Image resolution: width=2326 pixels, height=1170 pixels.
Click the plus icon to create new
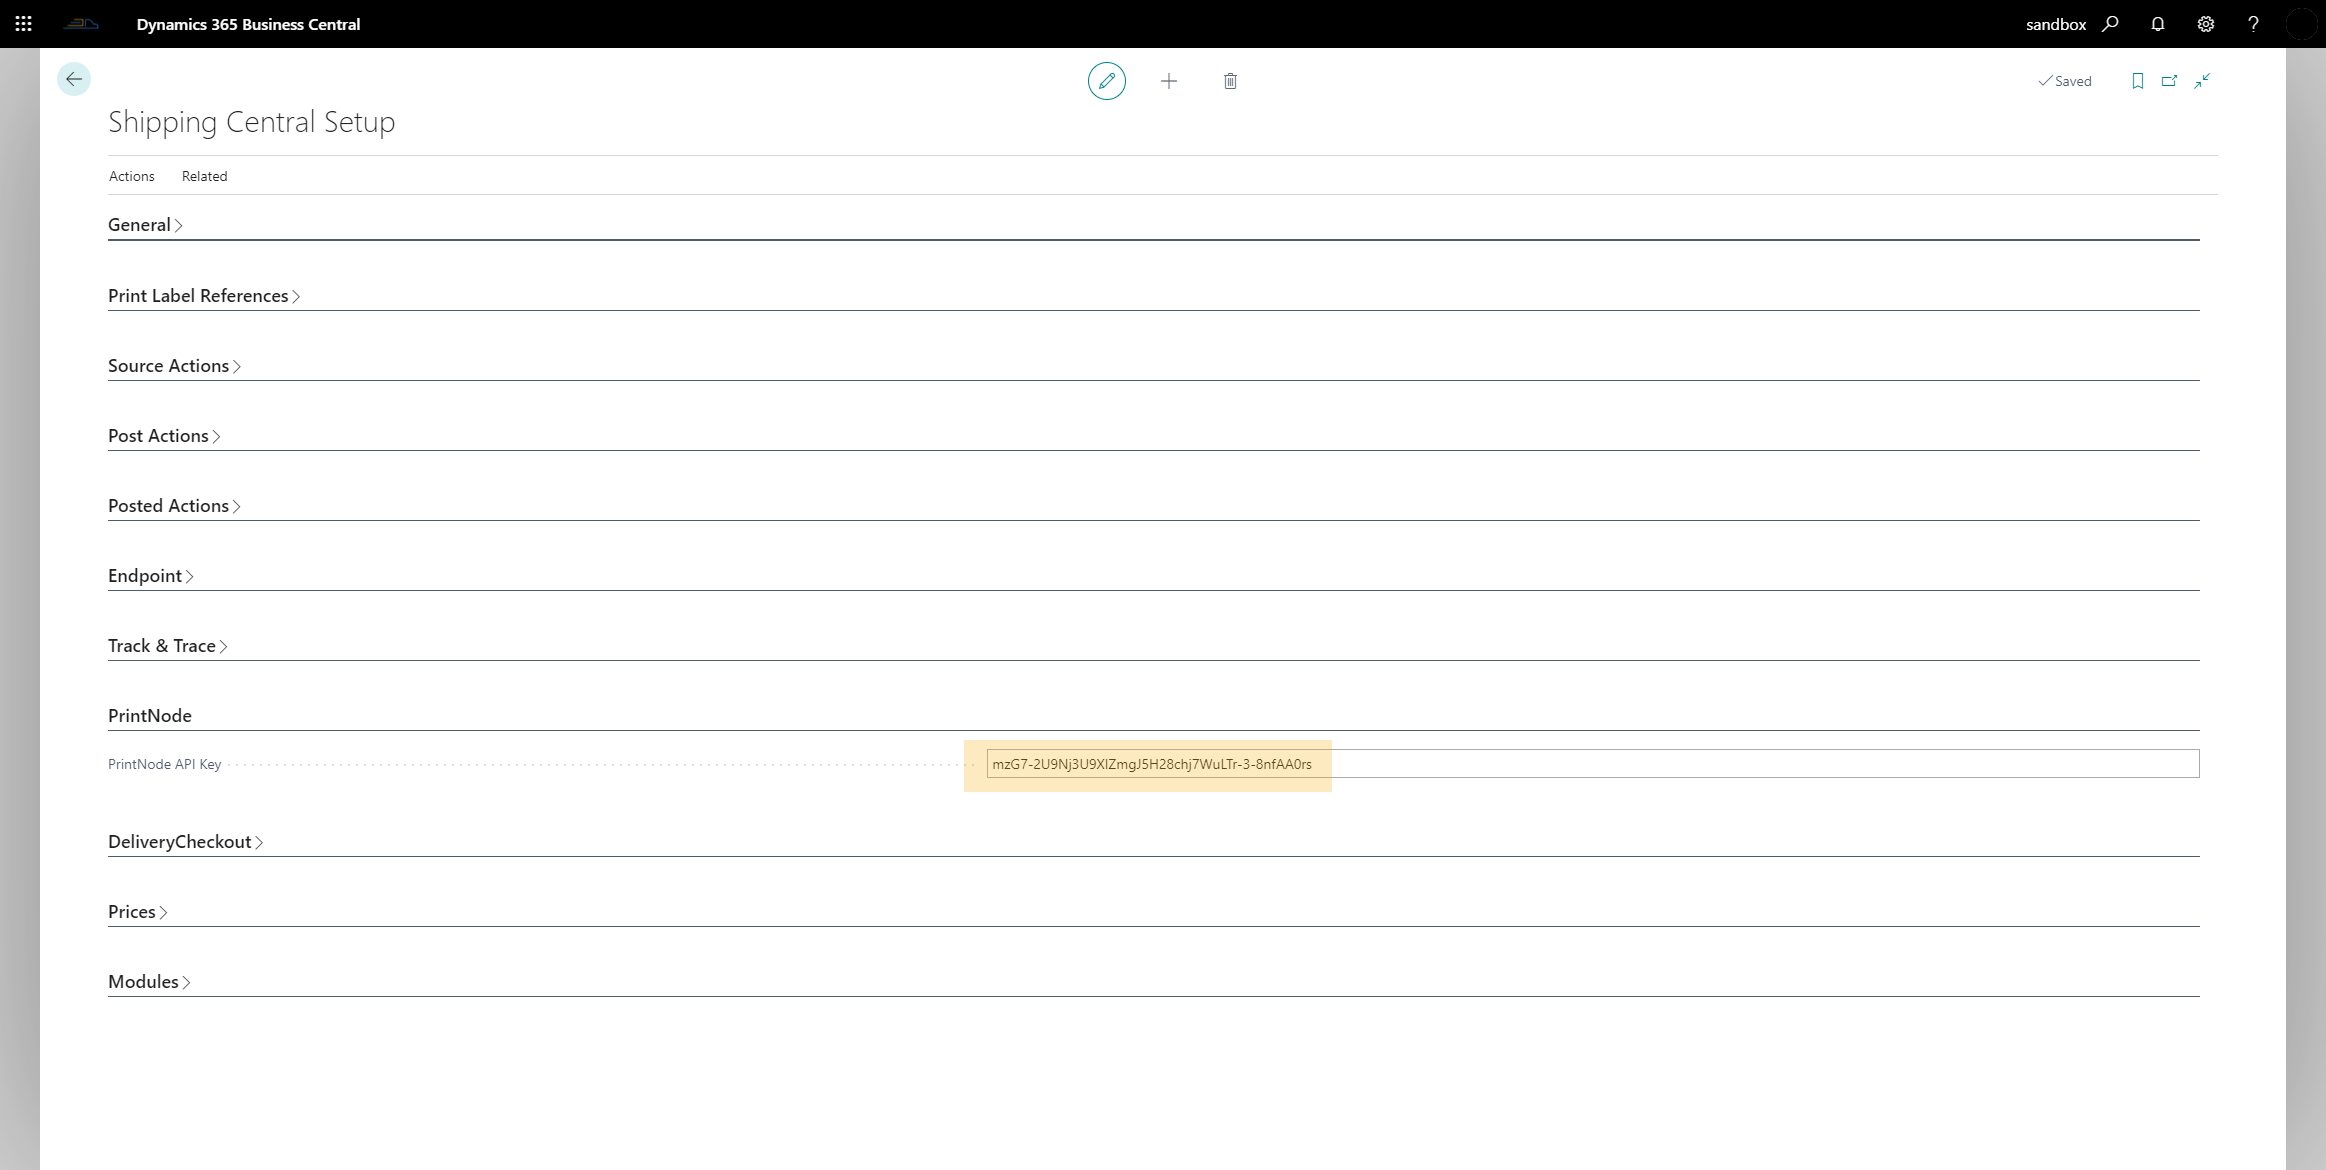[x=1168, y=81]
